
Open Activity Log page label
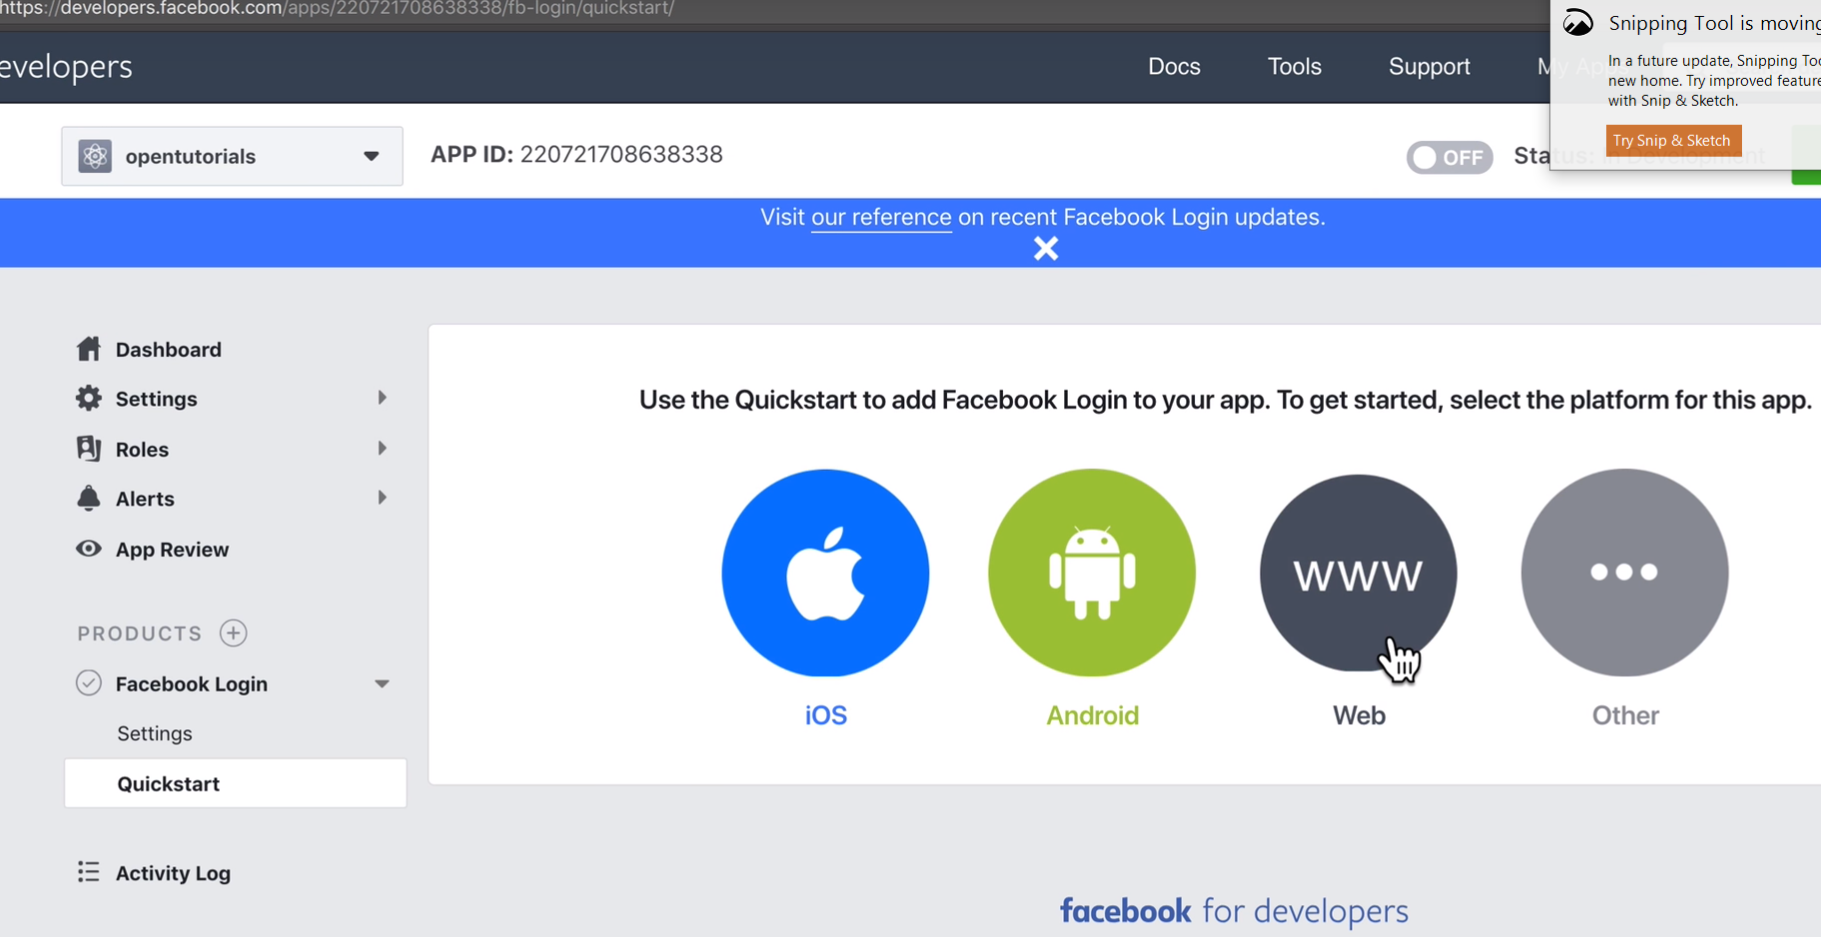(173, 873)
